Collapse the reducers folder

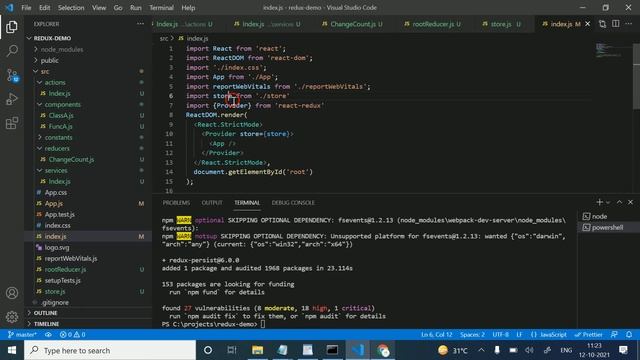coord(88,148)
